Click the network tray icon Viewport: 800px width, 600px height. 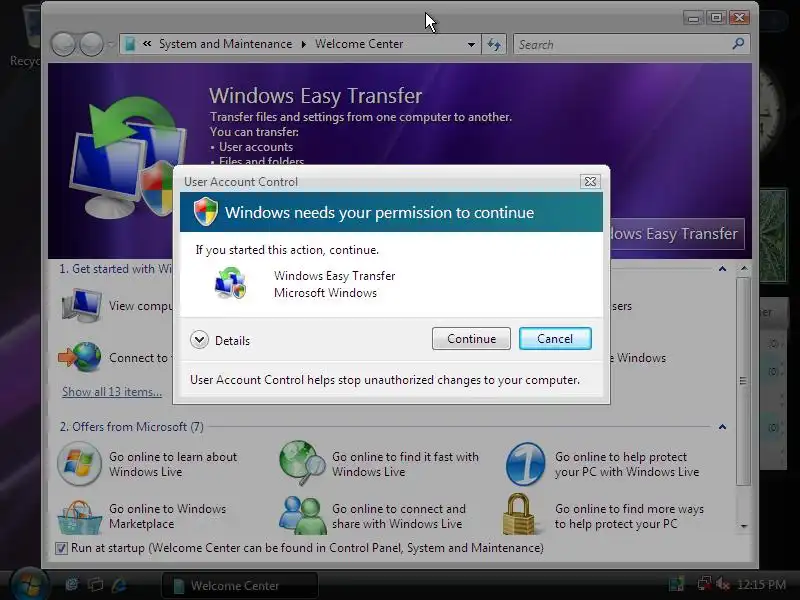(x=704, y=584)
